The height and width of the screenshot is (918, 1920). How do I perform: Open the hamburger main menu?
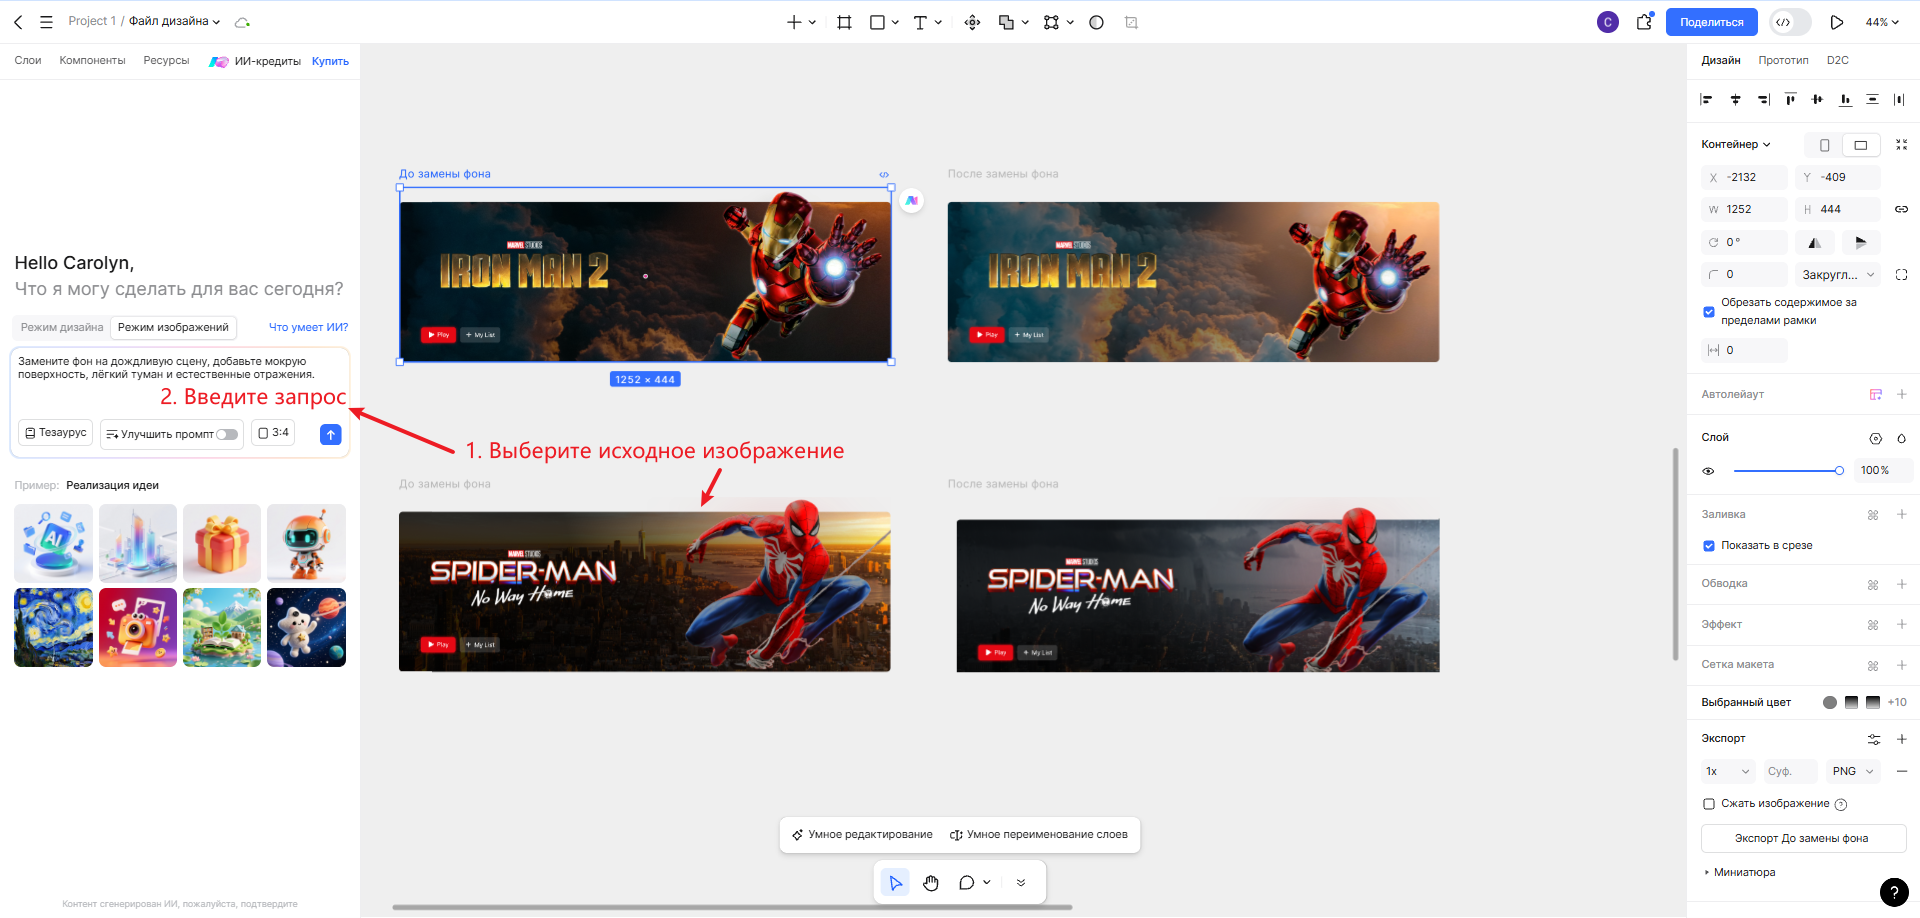point(46,22)
